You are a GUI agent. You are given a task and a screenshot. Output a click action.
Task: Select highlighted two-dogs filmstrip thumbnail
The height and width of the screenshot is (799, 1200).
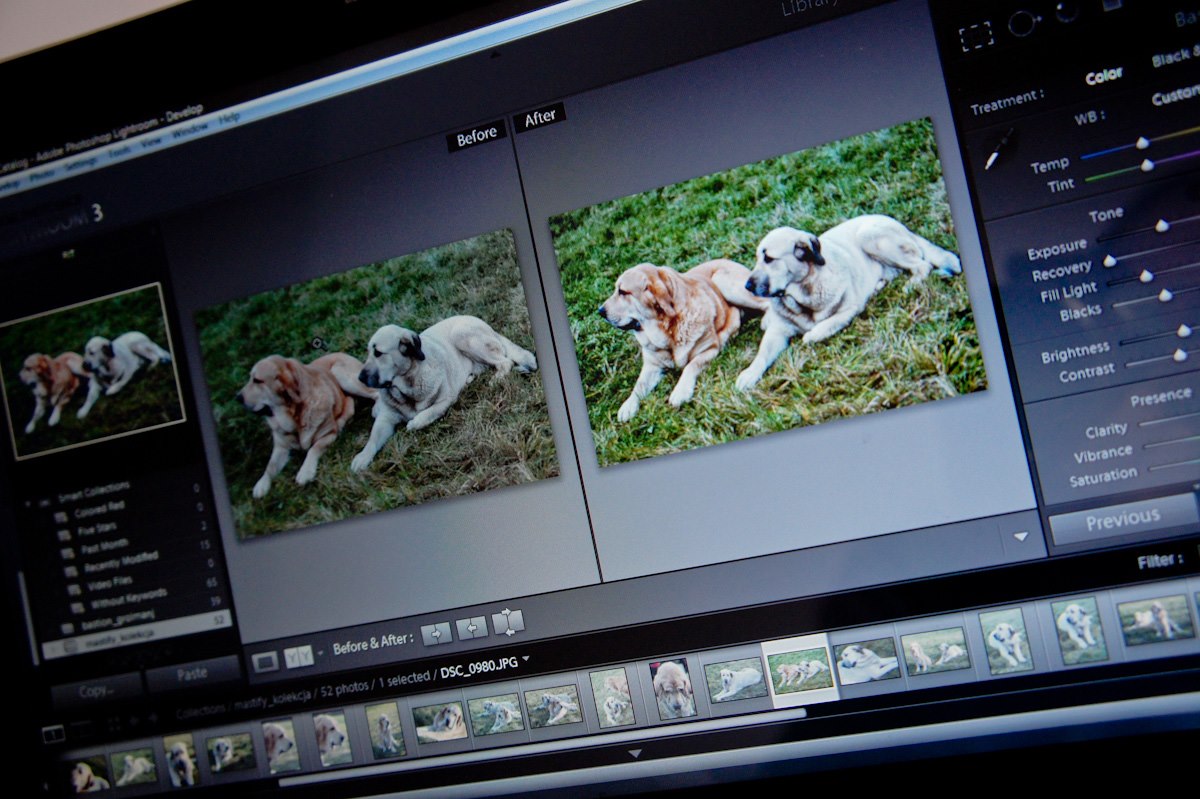click(799, 670)
